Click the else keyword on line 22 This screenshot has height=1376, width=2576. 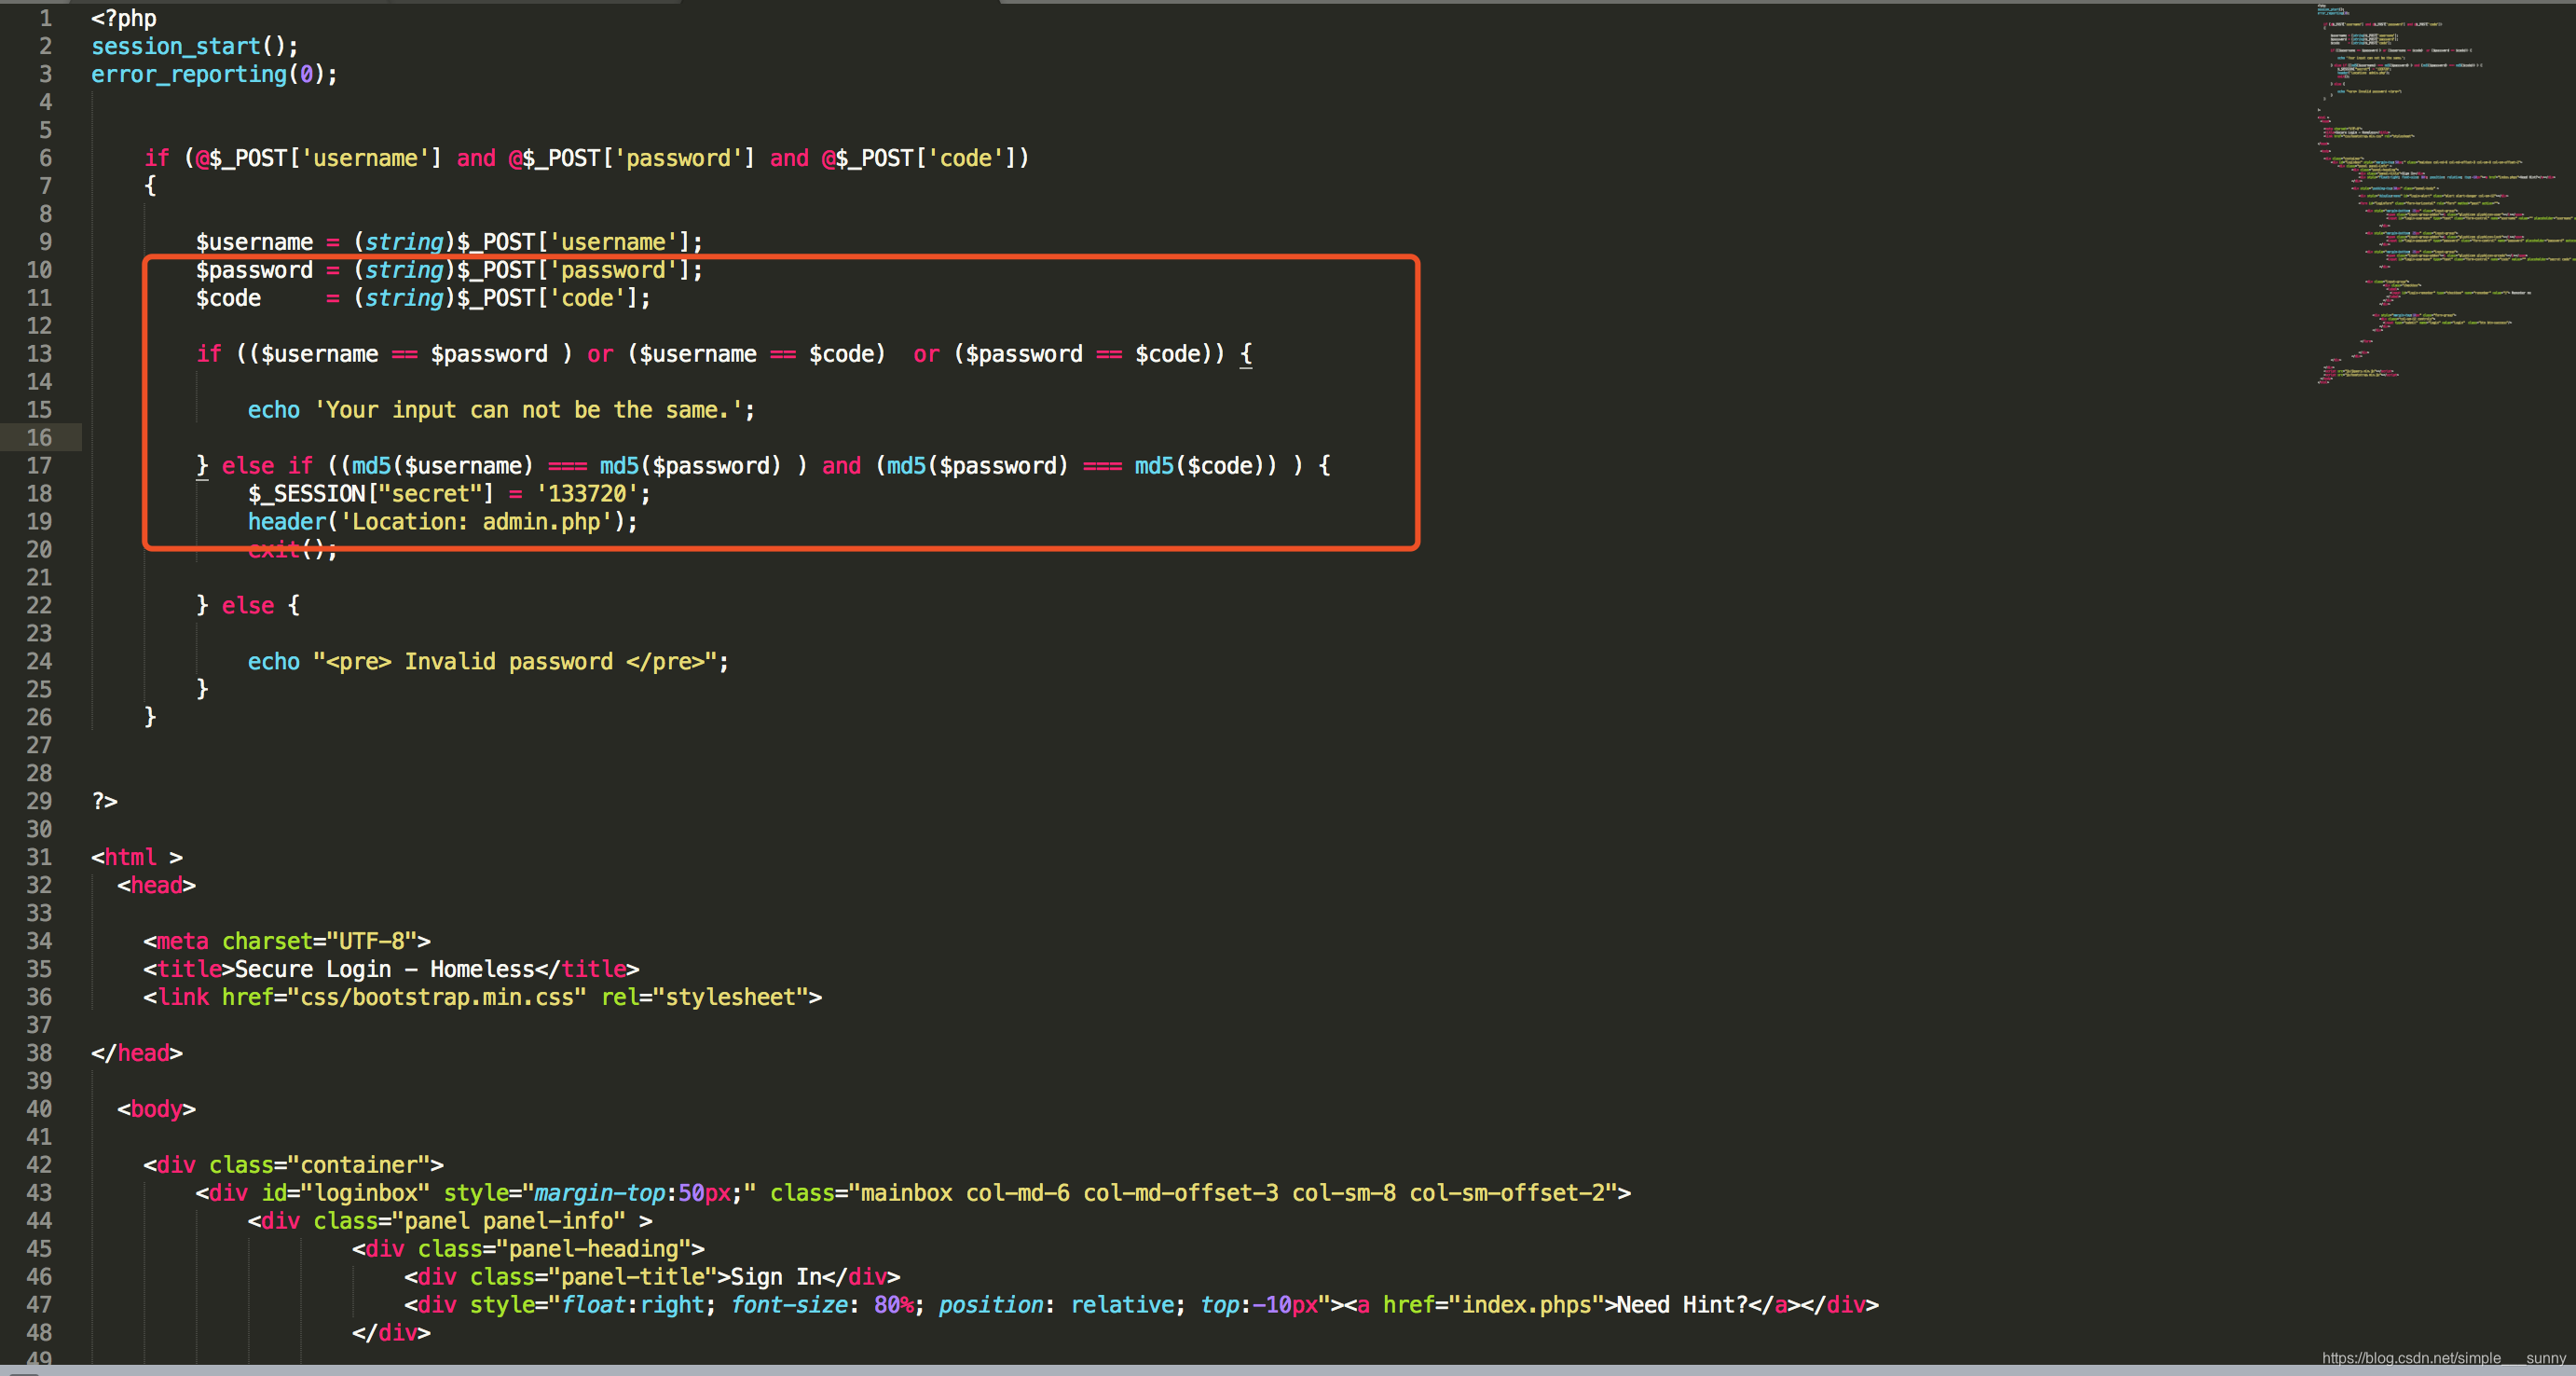click(x=248, y=606)
